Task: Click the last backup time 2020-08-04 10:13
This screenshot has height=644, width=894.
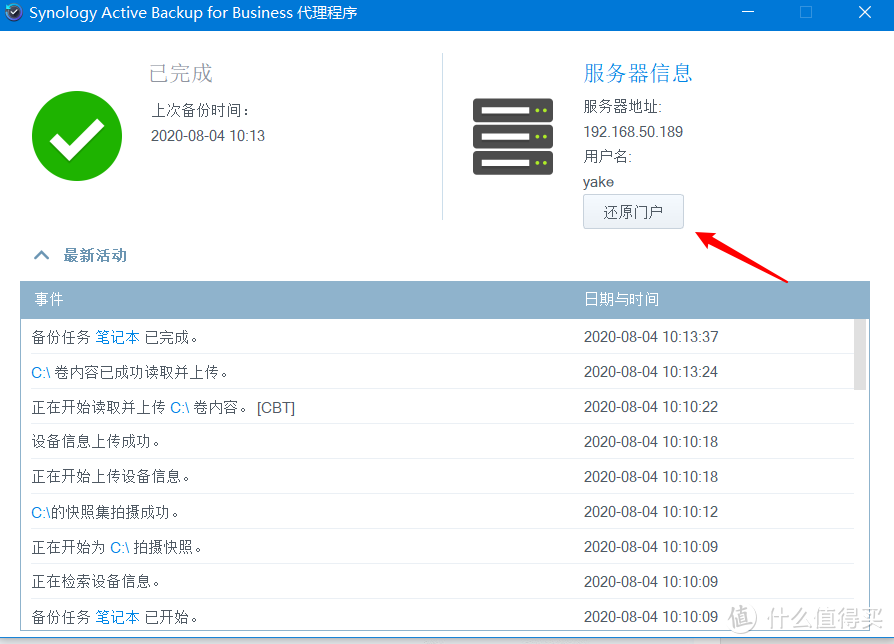Action: point(208,136)
